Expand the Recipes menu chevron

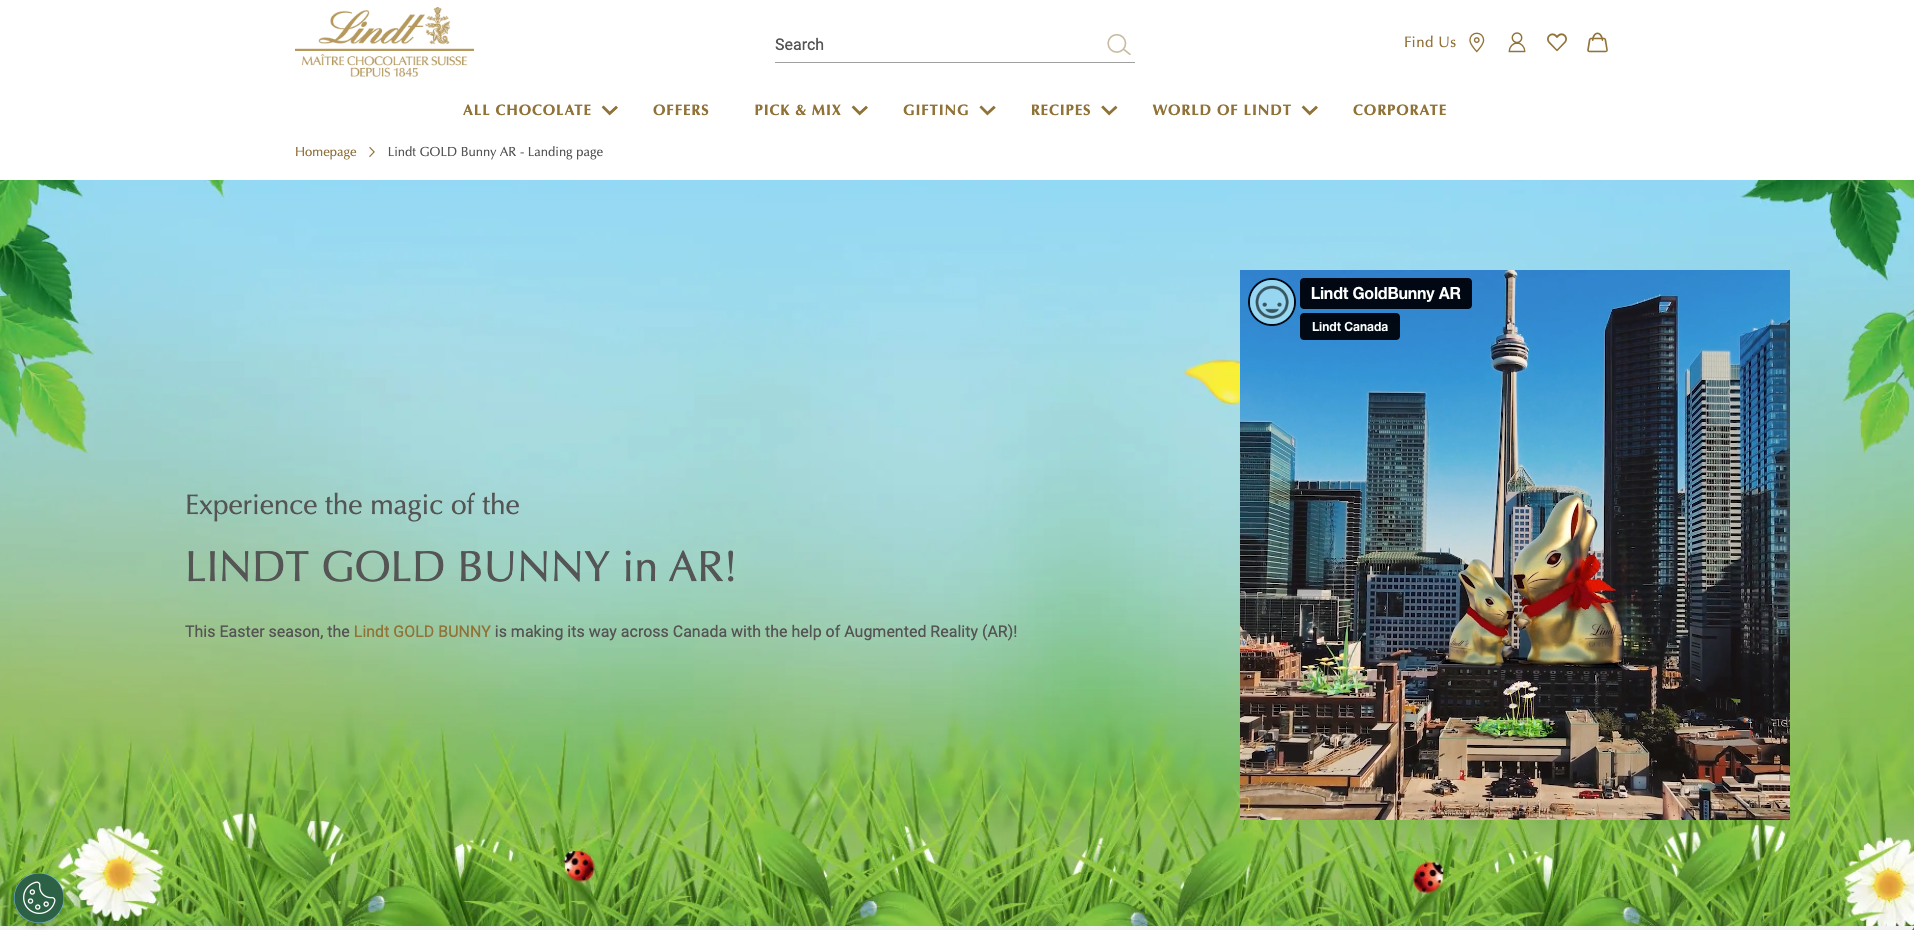1109,110
